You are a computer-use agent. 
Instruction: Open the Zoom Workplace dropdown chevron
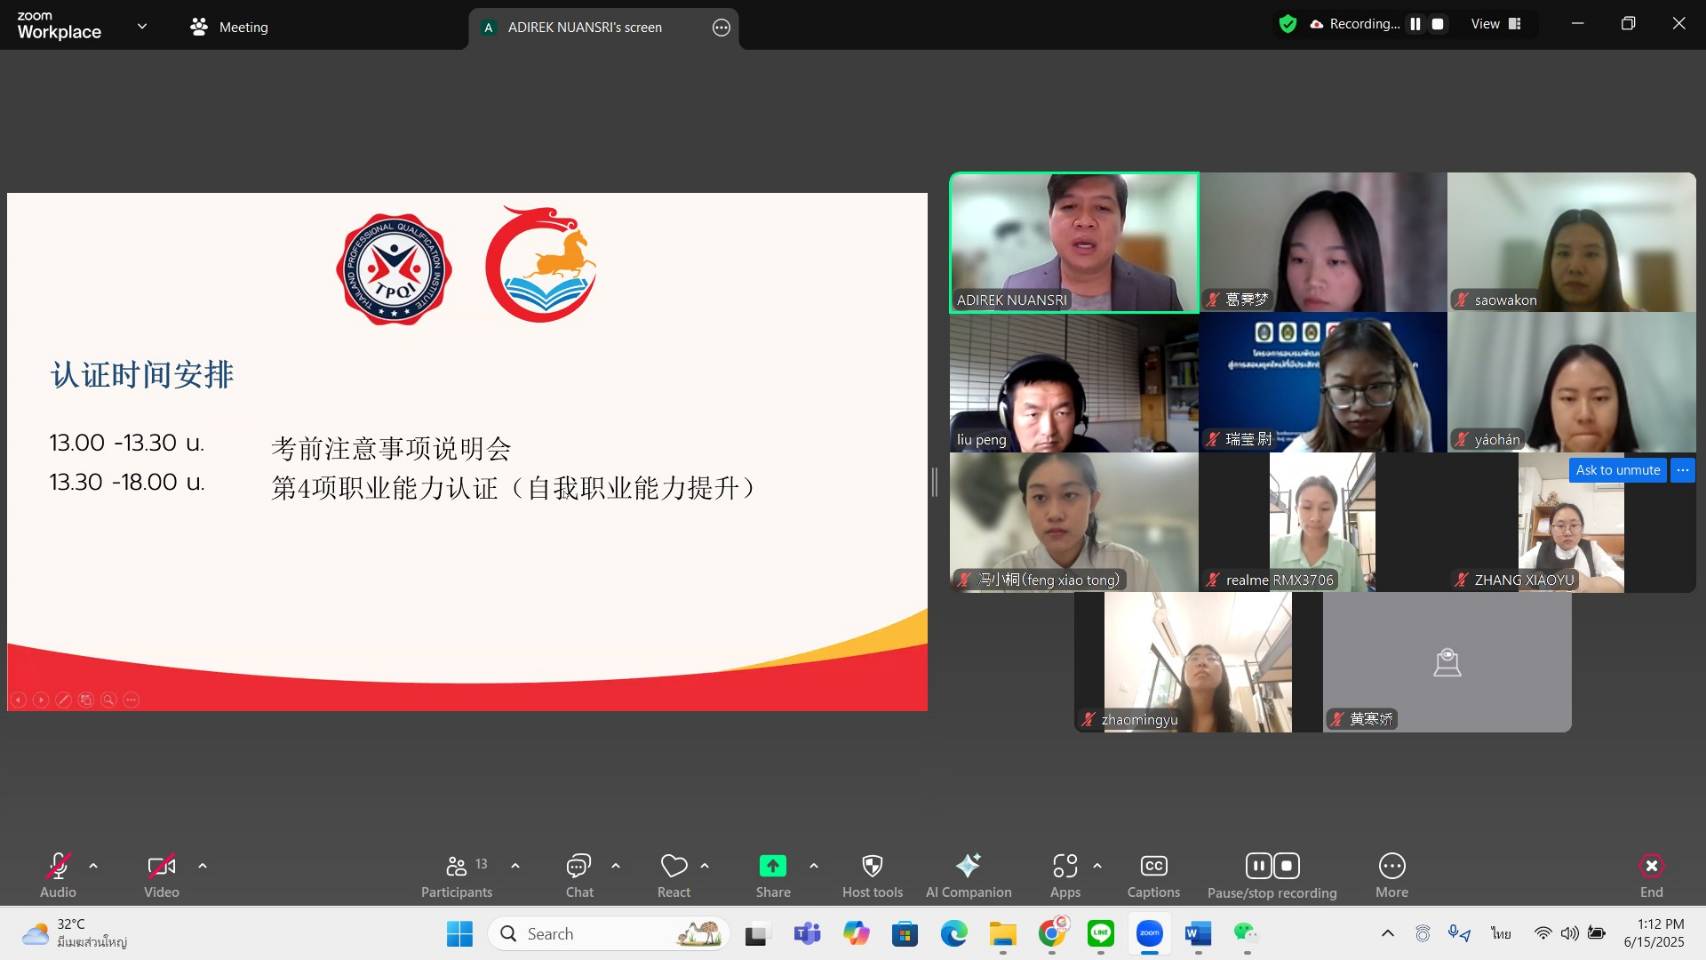(142, 27)
